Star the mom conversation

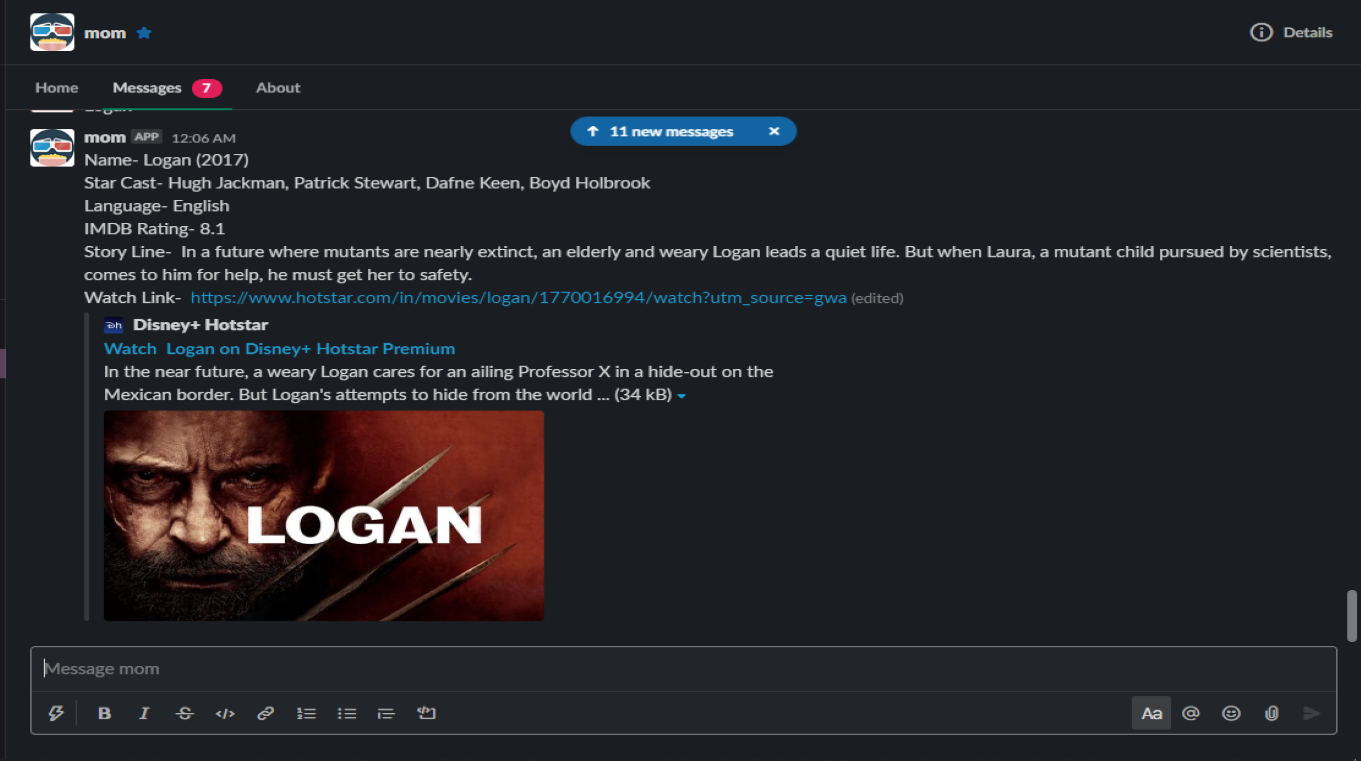(x=144, y=33)
